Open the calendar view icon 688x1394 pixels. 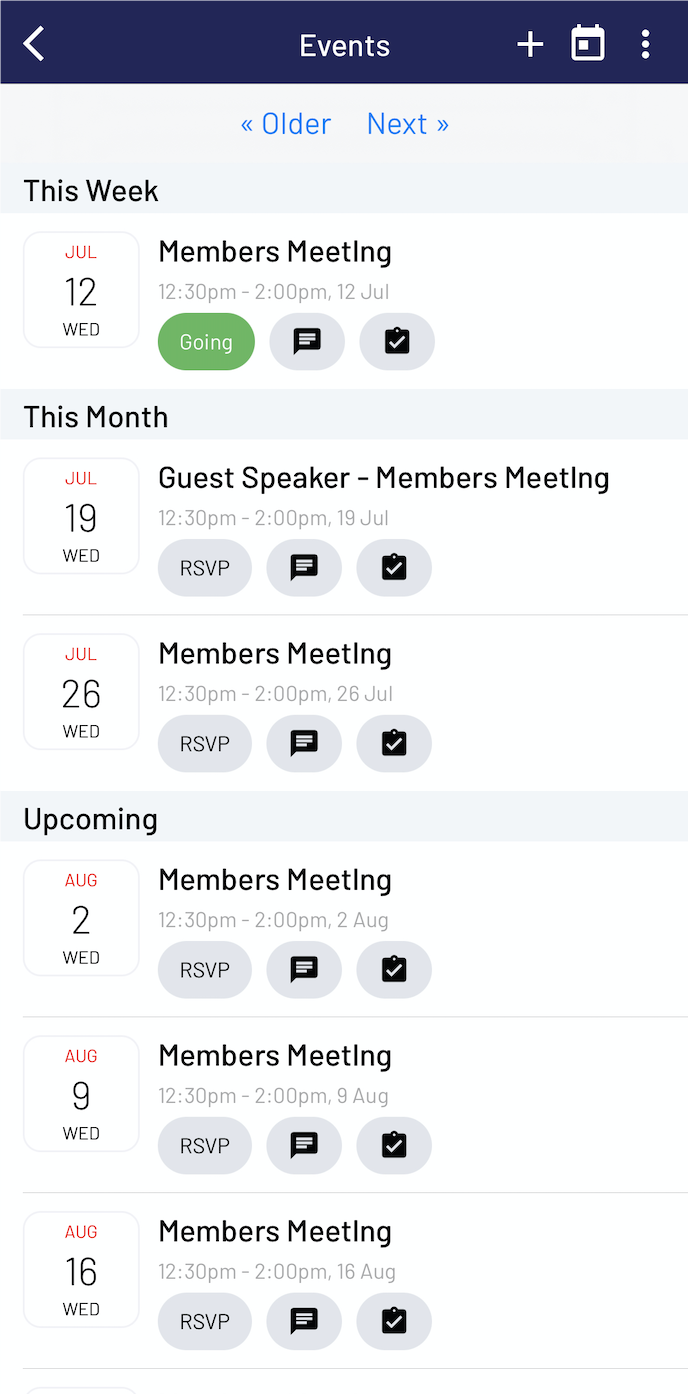coord(588,44)
